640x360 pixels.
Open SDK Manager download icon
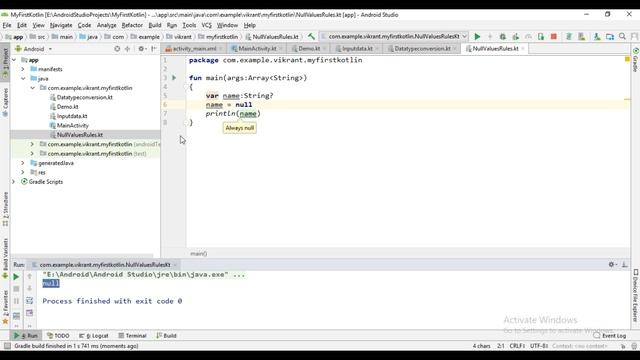[x=597, y=37]
